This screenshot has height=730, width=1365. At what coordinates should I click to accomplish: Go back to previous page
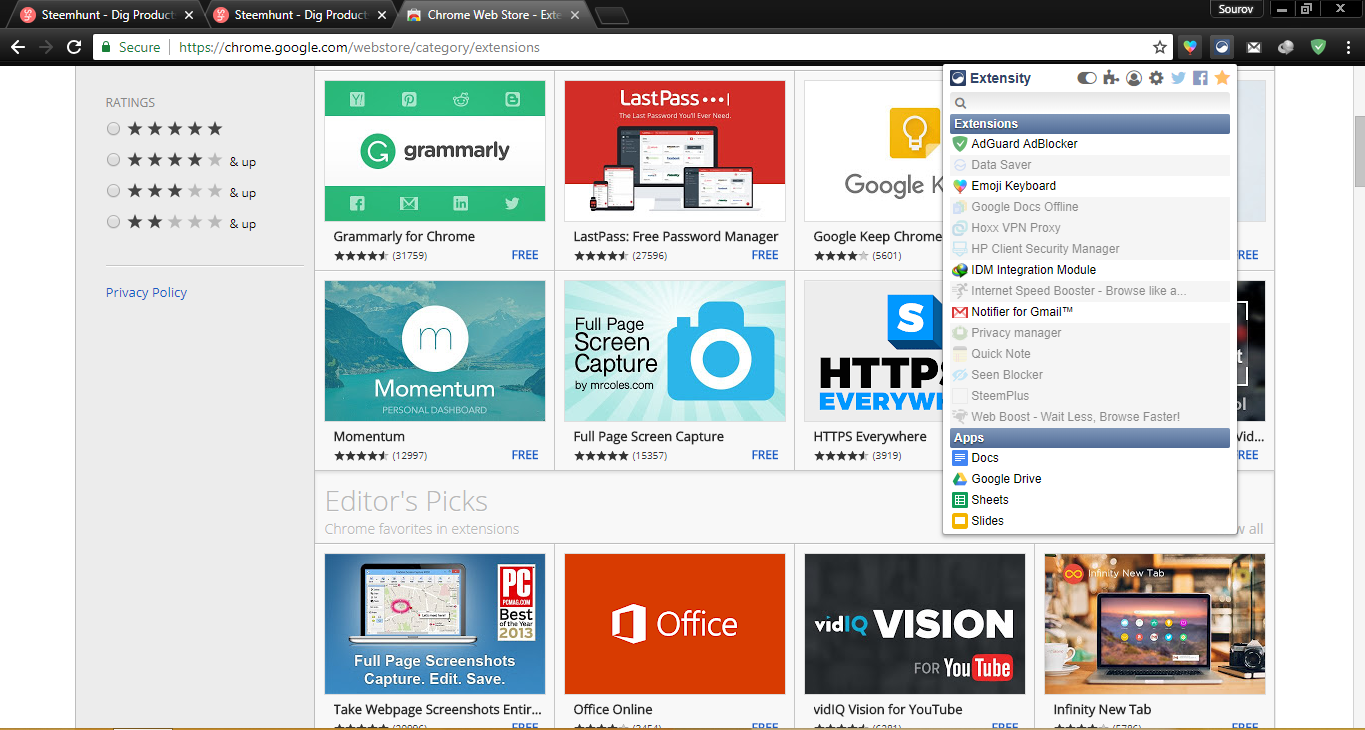18,47
